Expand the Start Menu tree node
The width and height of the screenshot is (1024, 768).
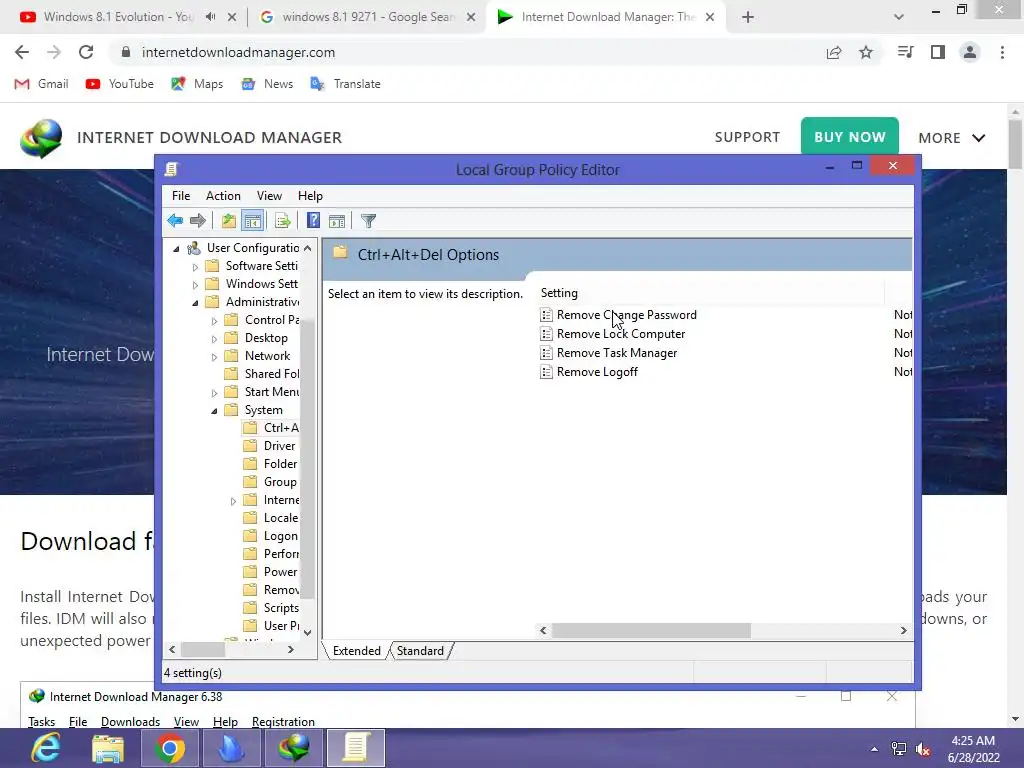tap(214, 392)
